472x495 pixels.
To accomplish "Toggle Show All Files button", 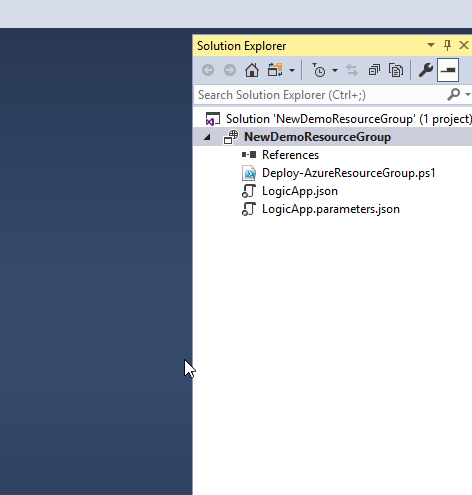I will [x=396, y=70].
